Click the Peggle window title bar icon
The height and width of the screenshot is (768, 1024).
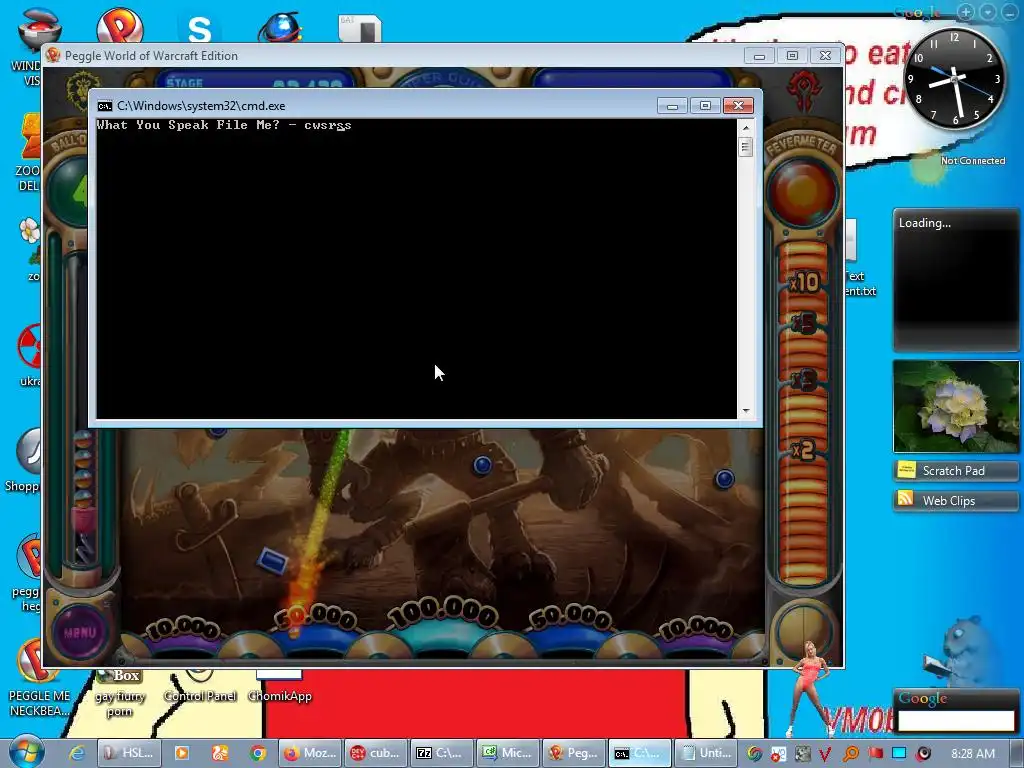54,56
